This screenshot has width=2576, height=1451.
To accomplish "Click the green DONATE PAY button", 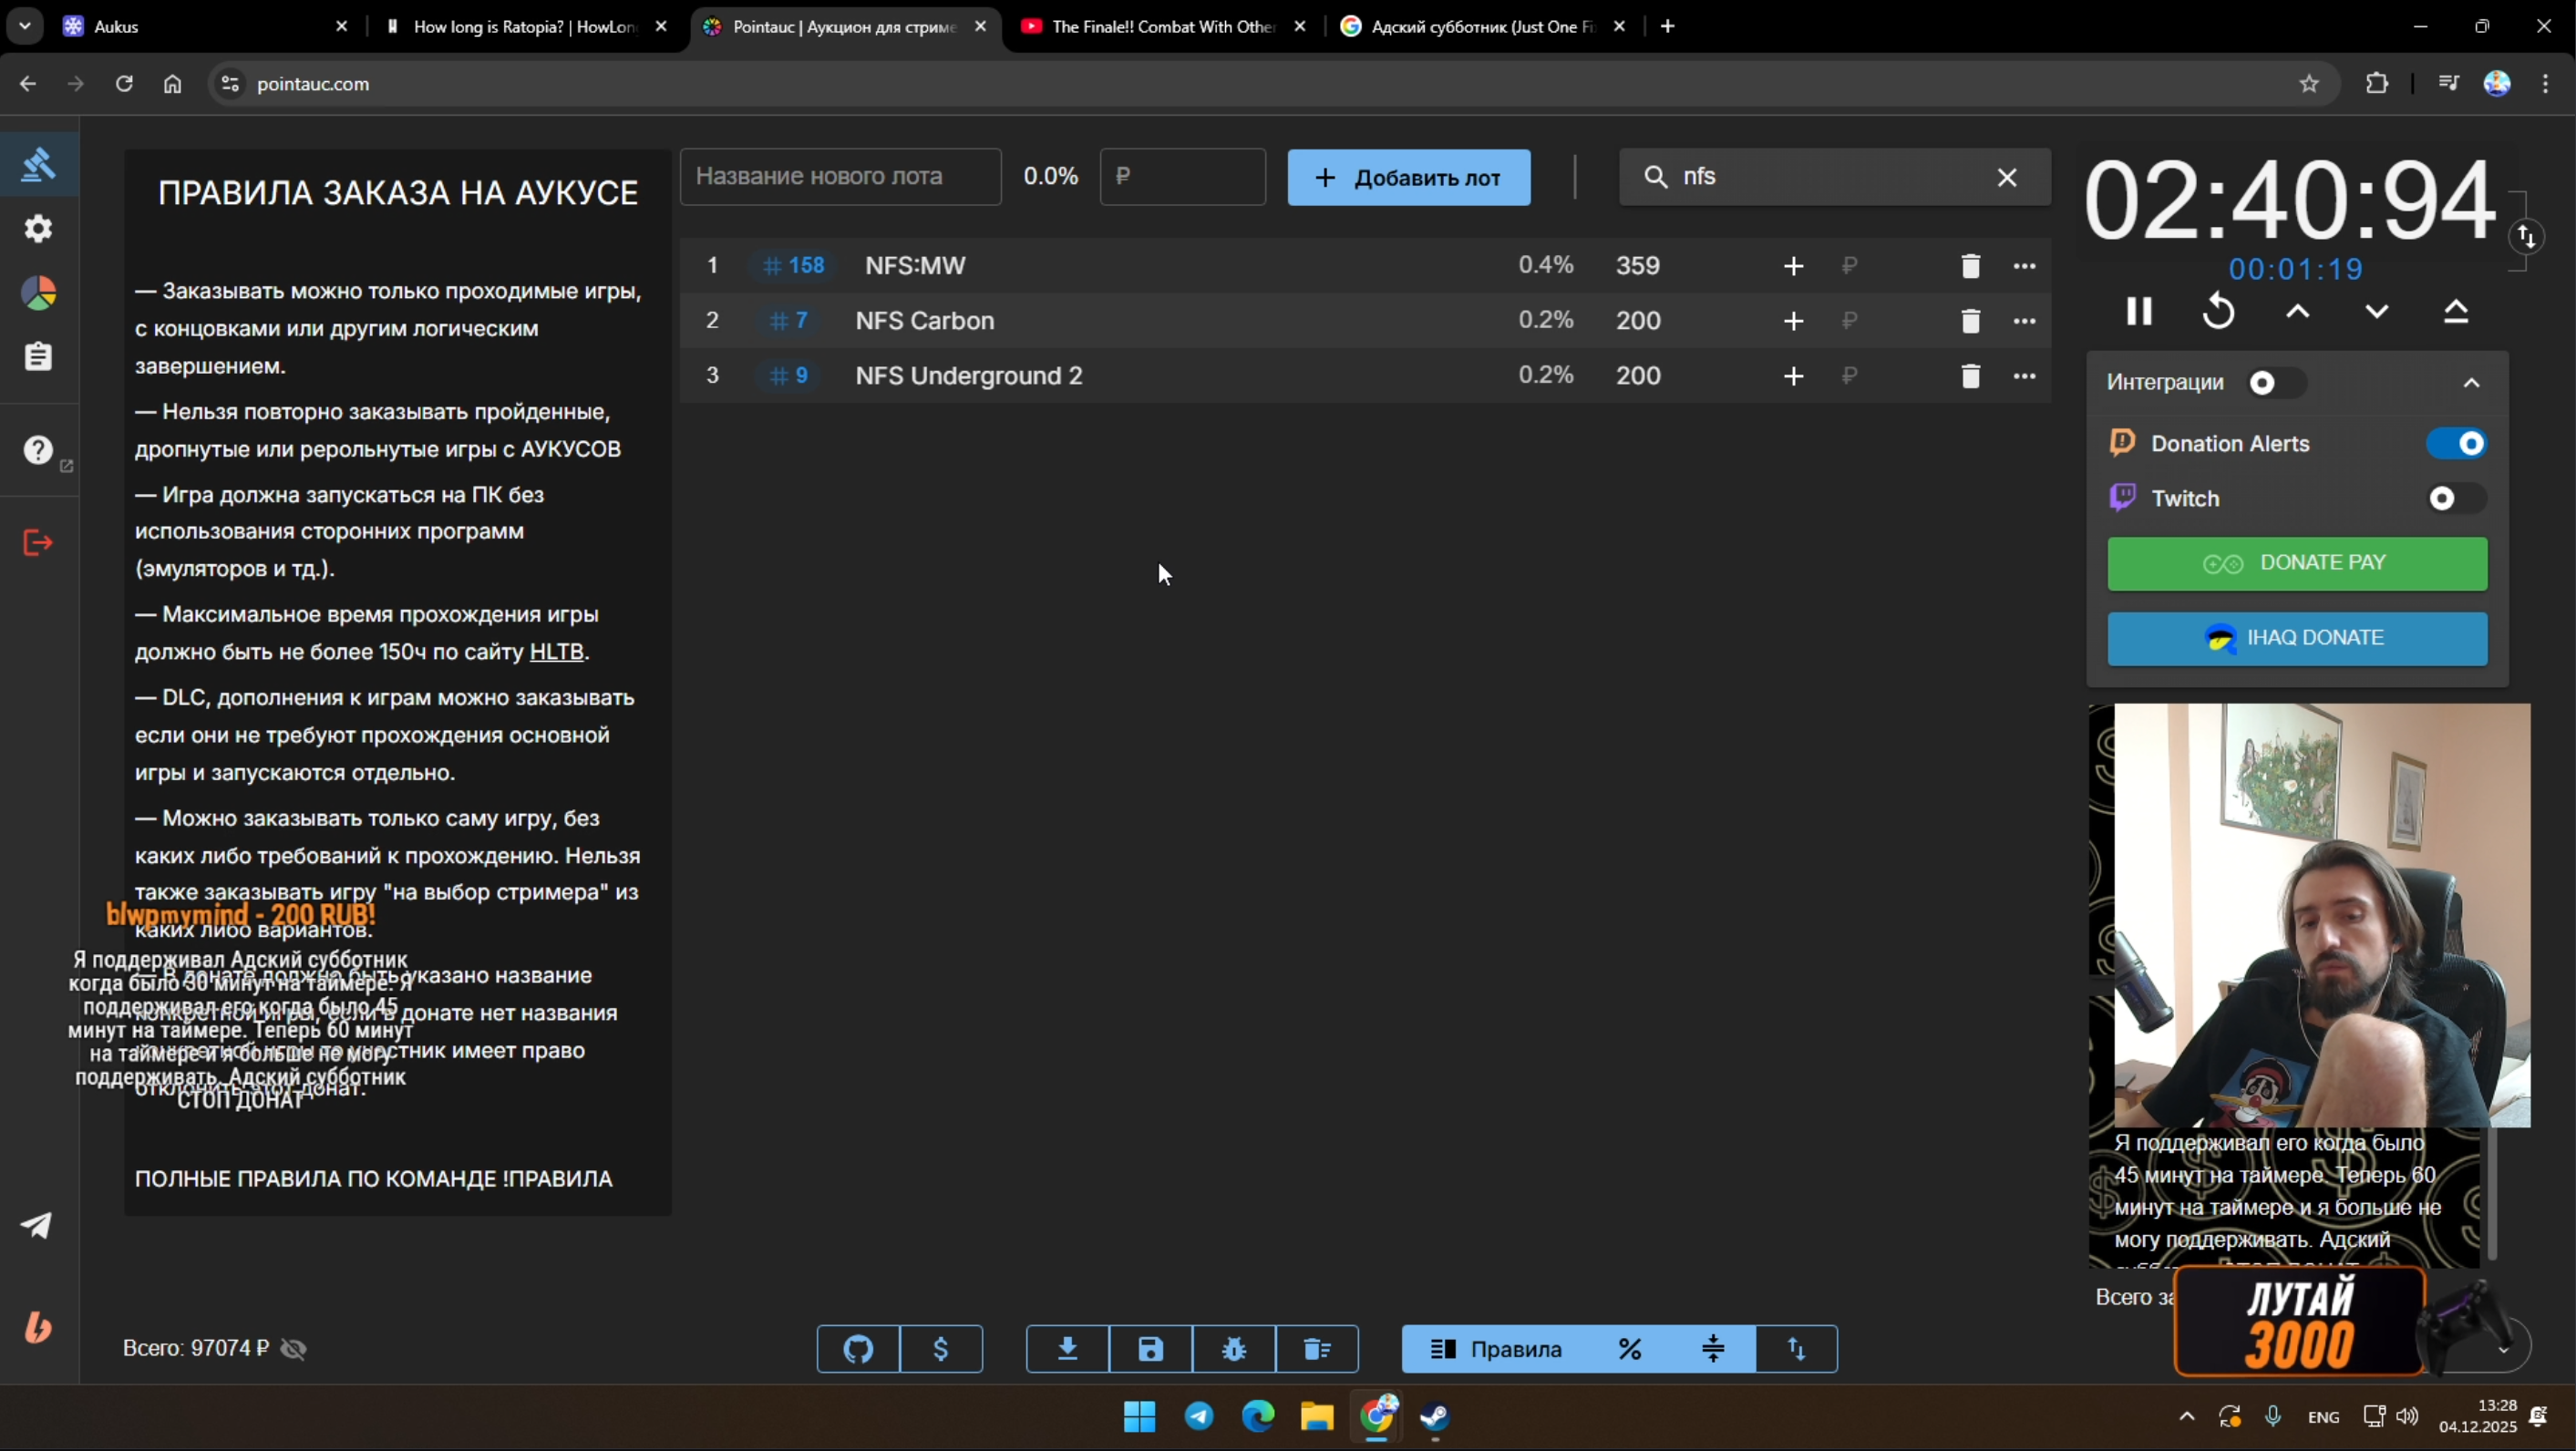I will click(x=2297, y=563).
